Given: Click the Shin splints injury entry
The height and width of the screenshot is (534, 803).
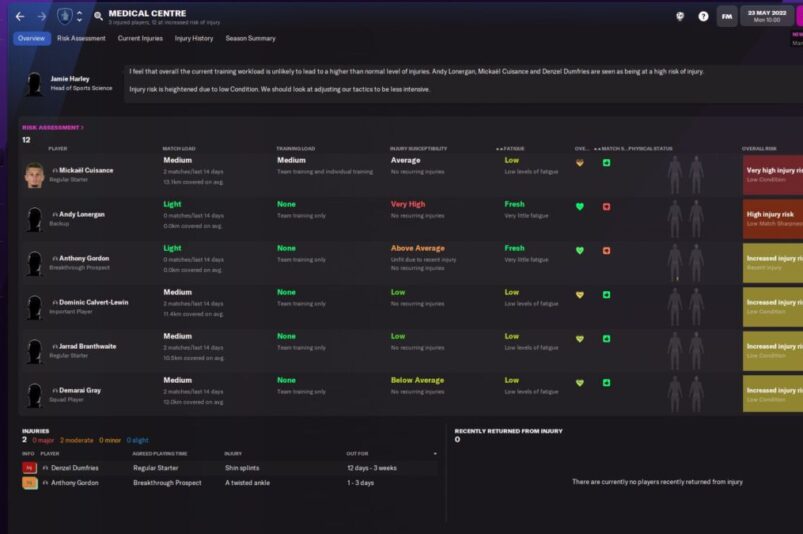Looking at the screenshot, I should point(242,468).
